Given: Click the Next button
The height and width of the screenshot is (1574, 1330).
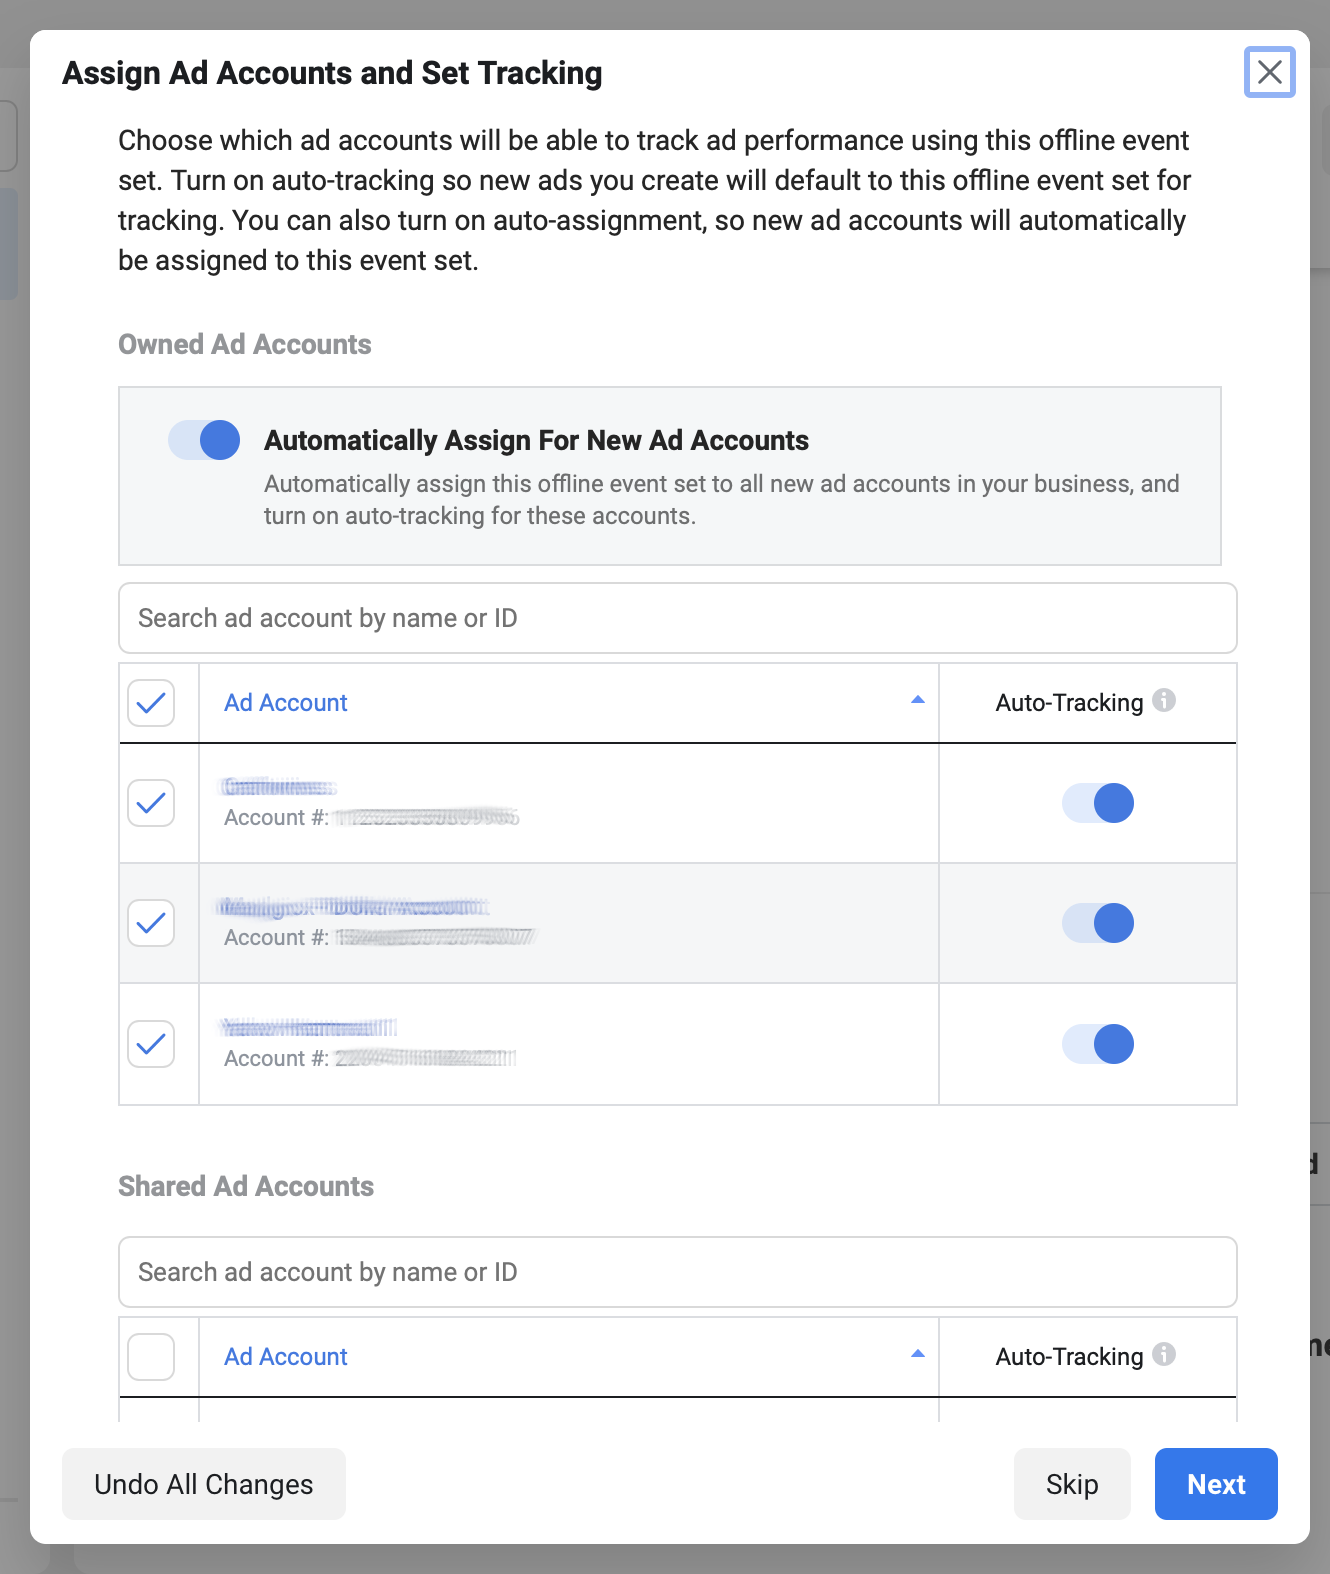Looking at the screenshot, I should (1216, 1484).
